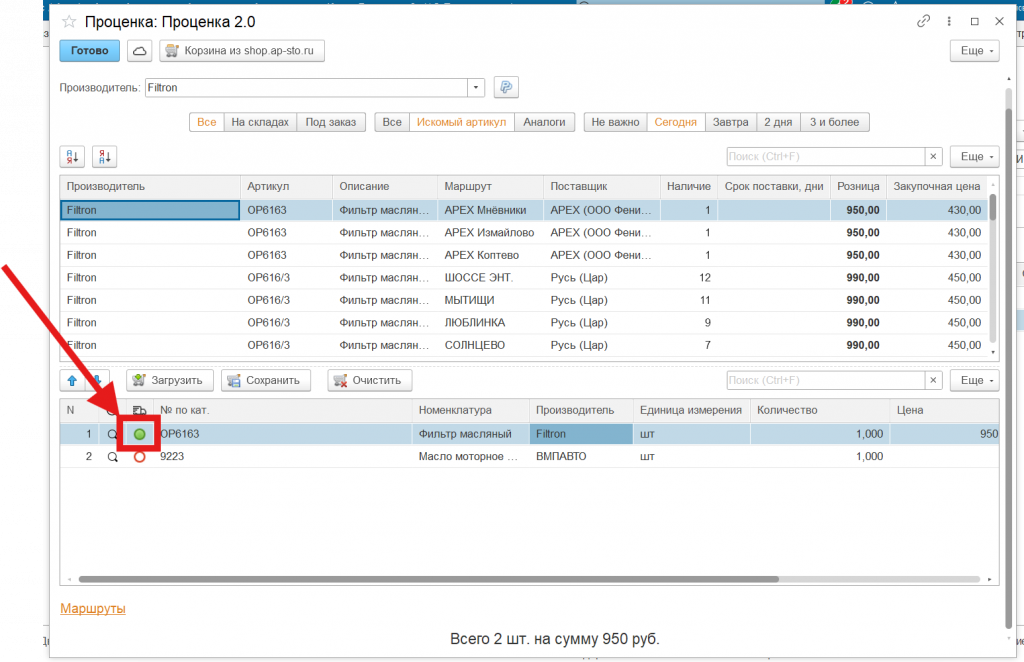
Task: Add window to favorites with star icon
Action: pos(68,21)
